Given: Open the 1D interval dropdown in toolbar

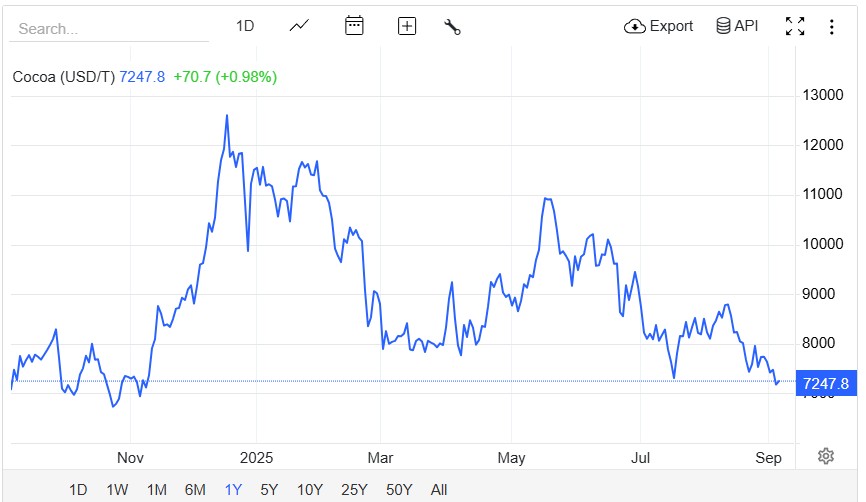Looking at the screenshot, I should click(245, 26).
